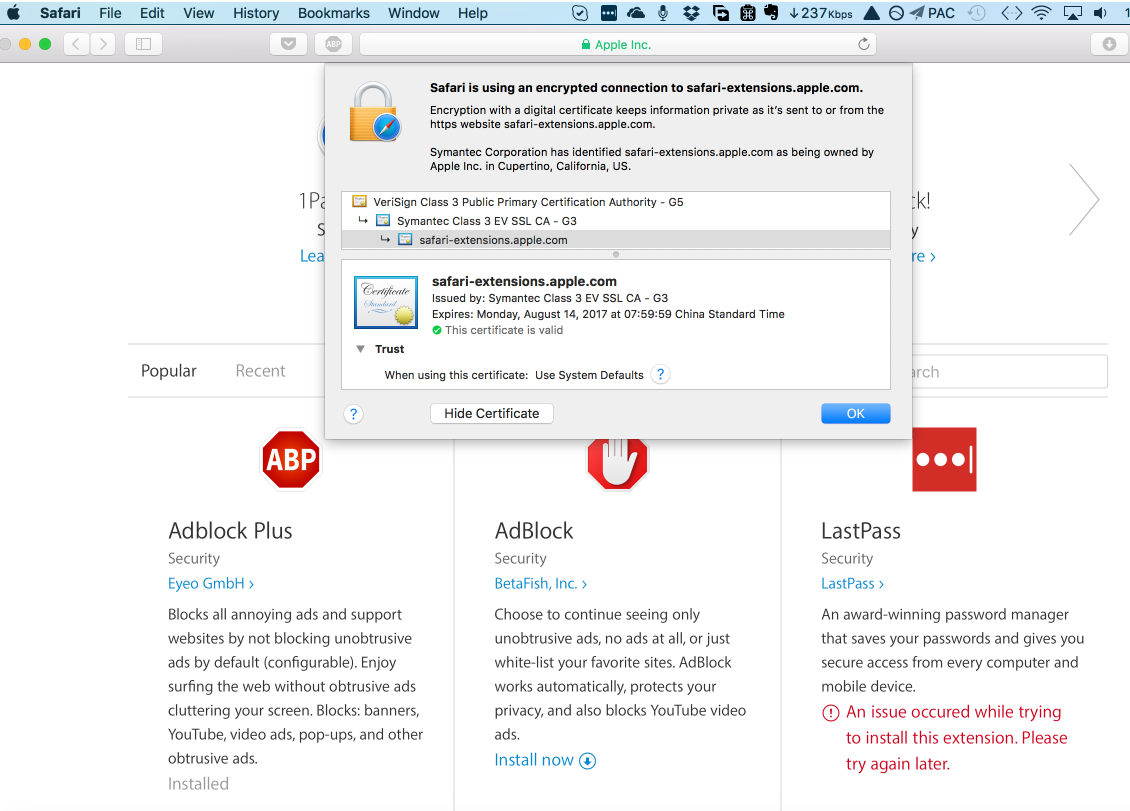Open the Window menu
Screen dimensions: 1130x811
(x=414, y=13)
